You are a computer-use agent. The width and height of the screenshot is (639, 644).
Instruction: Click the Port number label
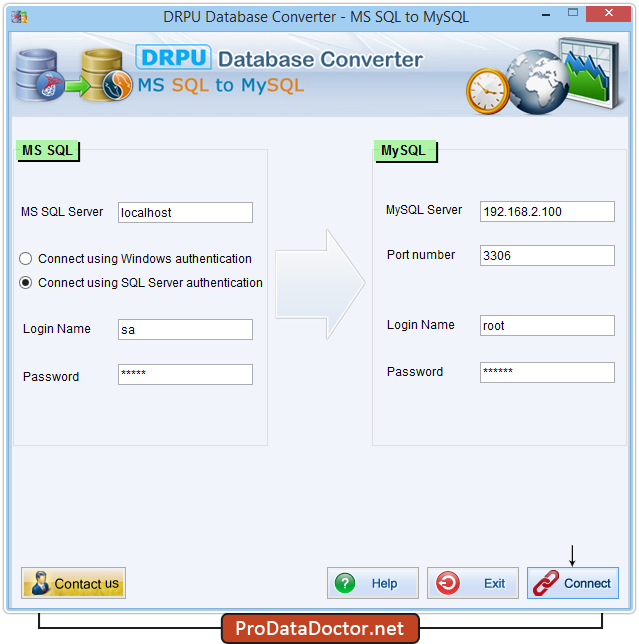click(x=421, y=255)
